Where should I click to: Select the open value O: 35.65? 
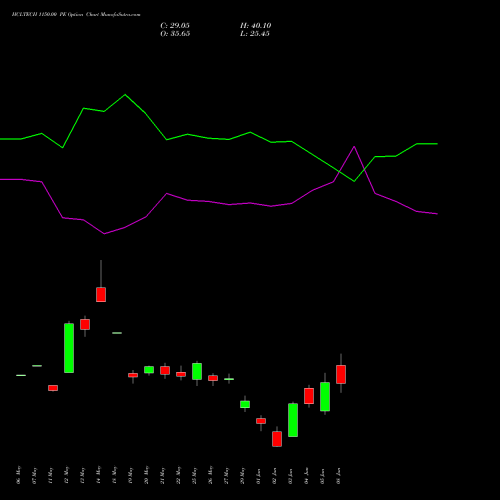coord(175,34)
